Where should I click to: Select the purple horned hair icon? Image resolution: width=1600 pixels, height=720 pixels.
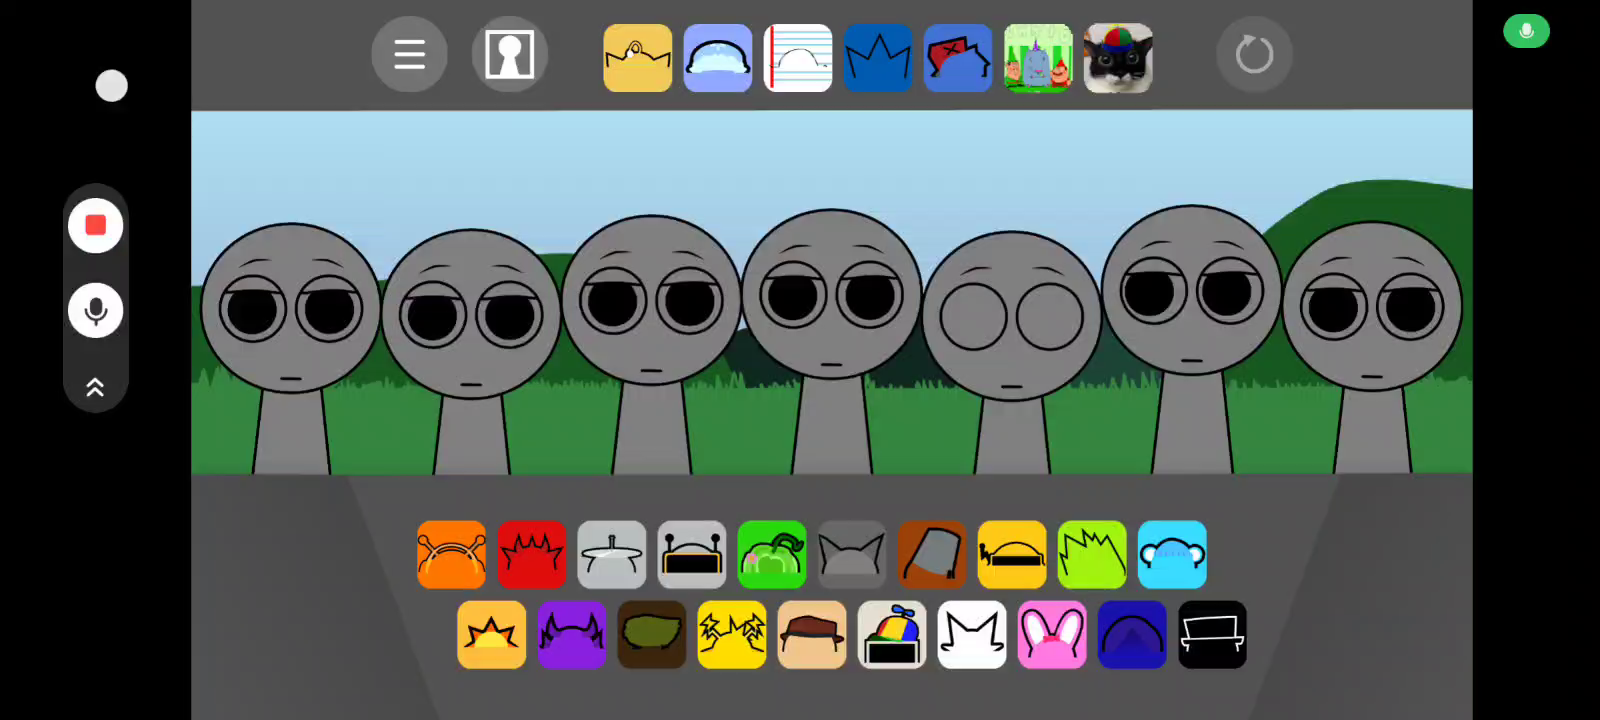(x=571, y=635)
